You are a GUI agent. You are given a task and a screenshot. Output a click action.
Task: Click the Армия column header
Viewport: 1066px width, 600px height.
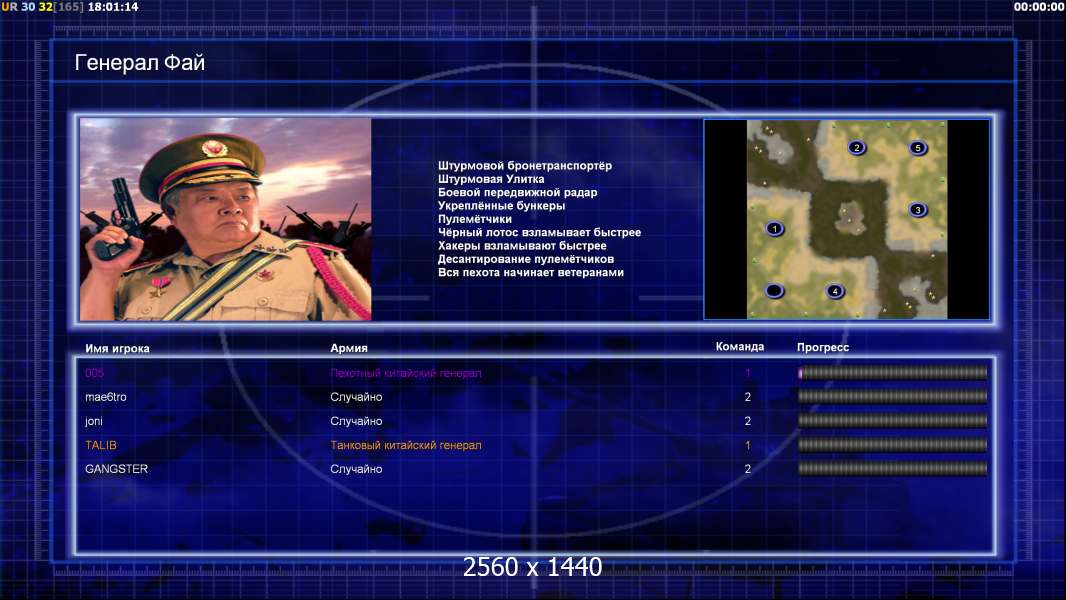pyautogui.click(x=349, y=348)
